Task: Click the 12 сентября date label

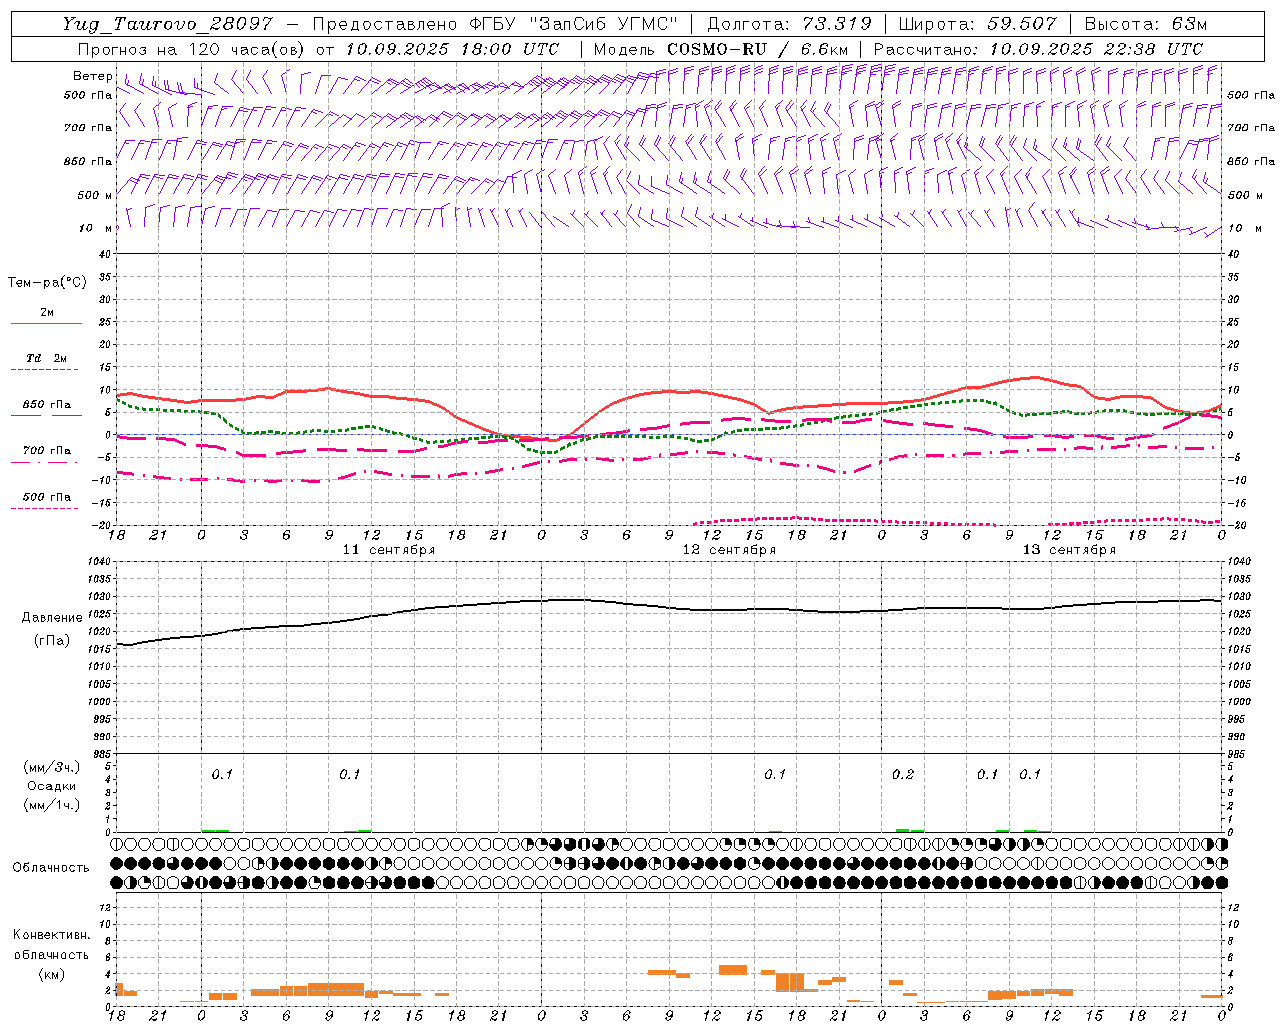Action: 729,550
